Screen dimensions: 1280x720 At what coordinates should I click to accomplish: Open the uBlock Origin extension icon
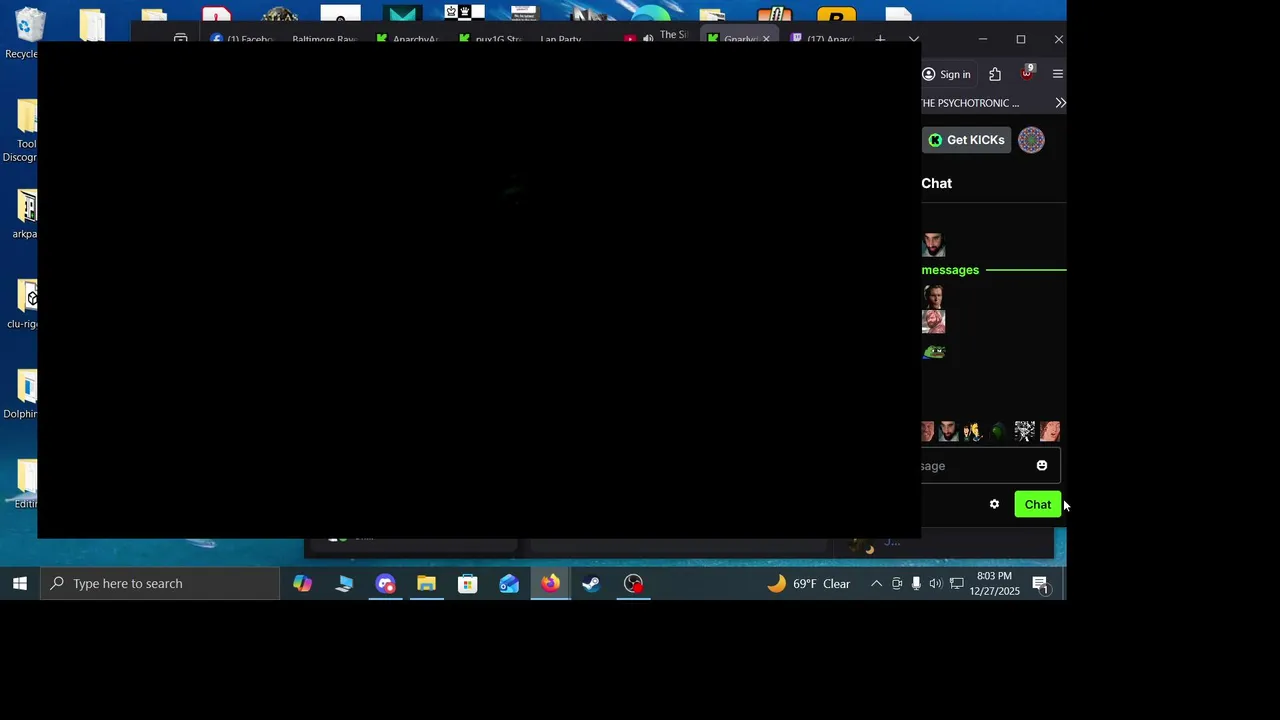coord(1026,74)
